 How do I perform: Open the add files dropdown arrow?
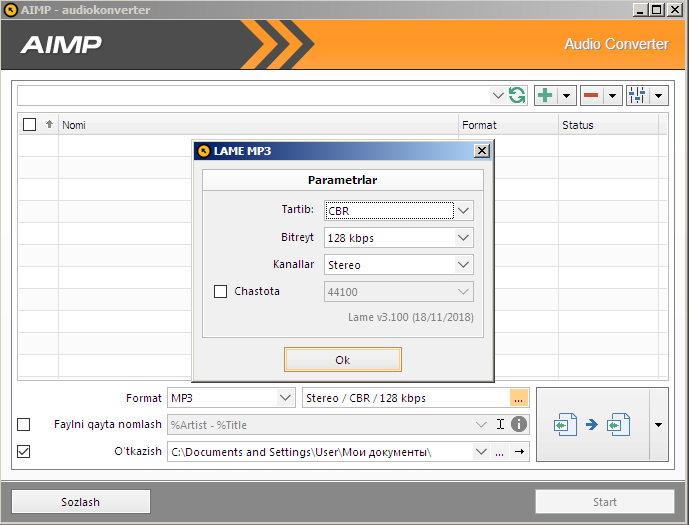567,95
